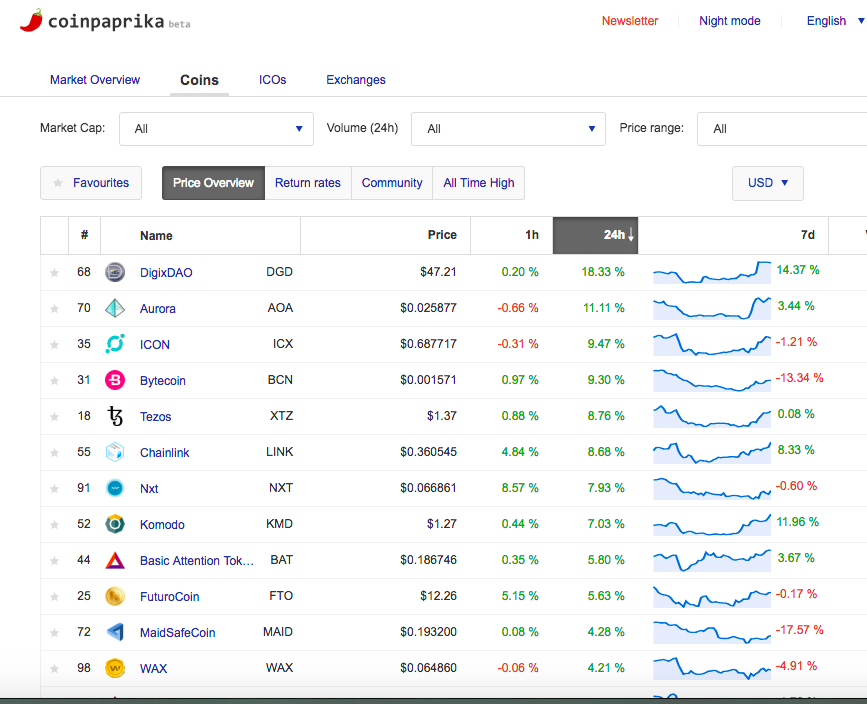867x704 pixels.
Task: Open the Komodo coin name link
Action: click(162, 525)
